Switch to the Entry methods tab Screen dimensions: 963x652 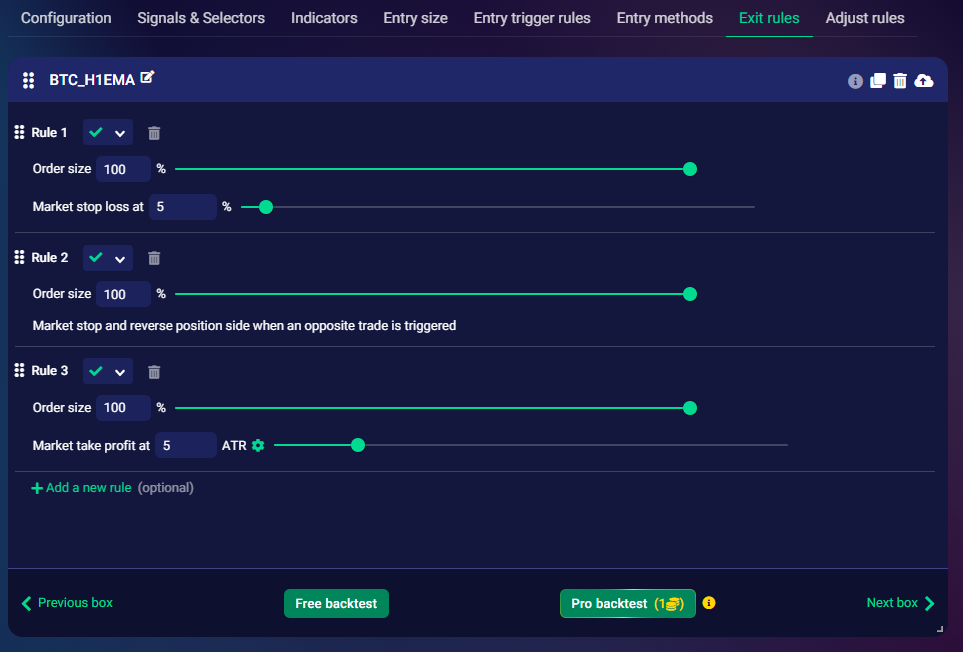click(x=665, y=18)
